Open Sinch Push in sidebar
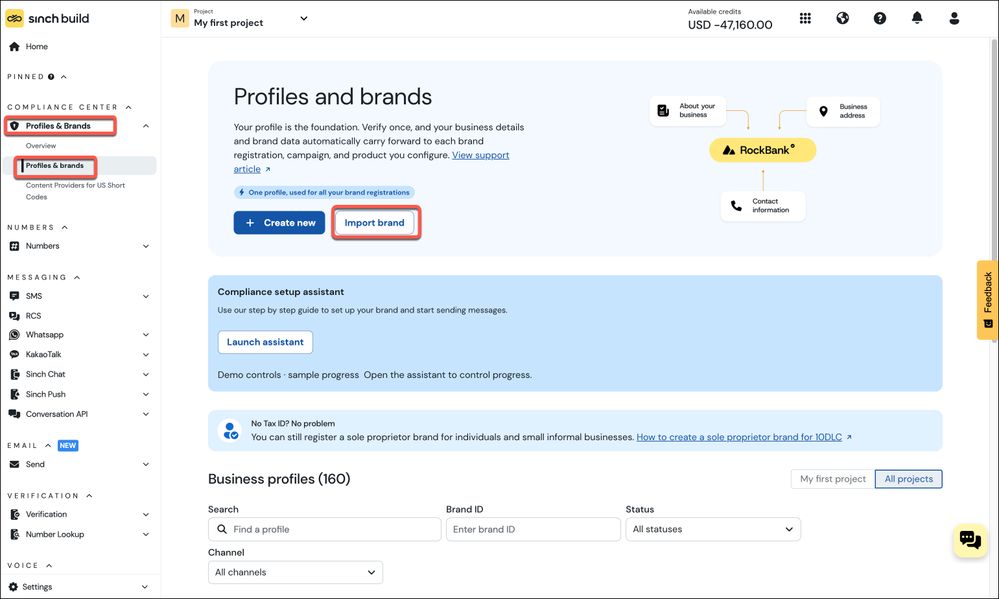This screenshot has height=599, width=999. [x=45, y=394]
